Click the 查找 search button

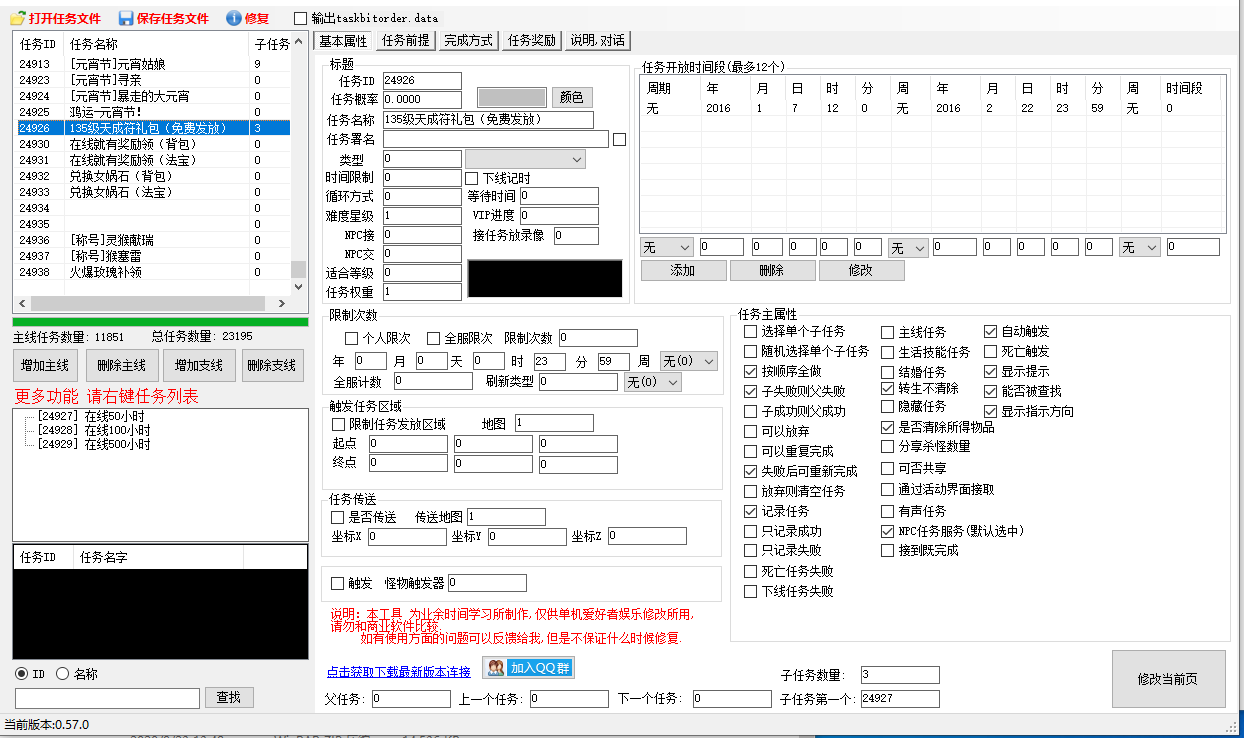(x=229, y=698)
